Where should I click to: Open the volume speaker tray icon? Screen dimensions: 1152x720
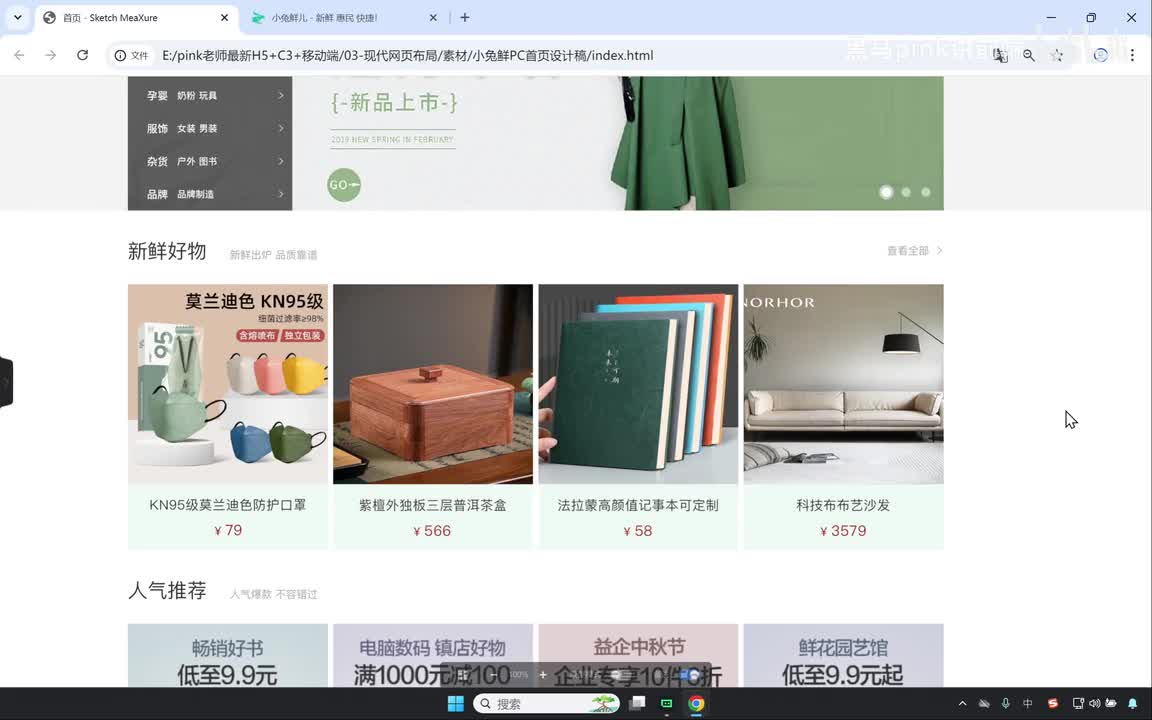pos(1095,704)
